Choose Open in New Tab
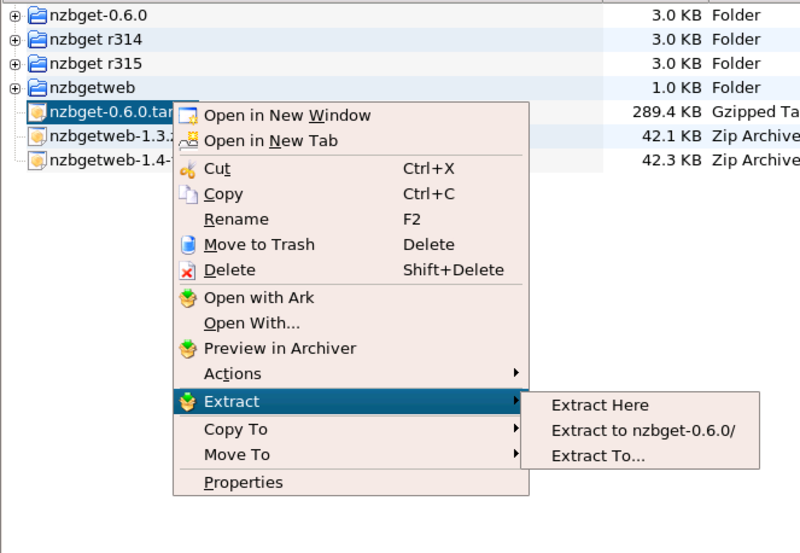The width and height of the screenshot is (800, 553). pos(351,141)
